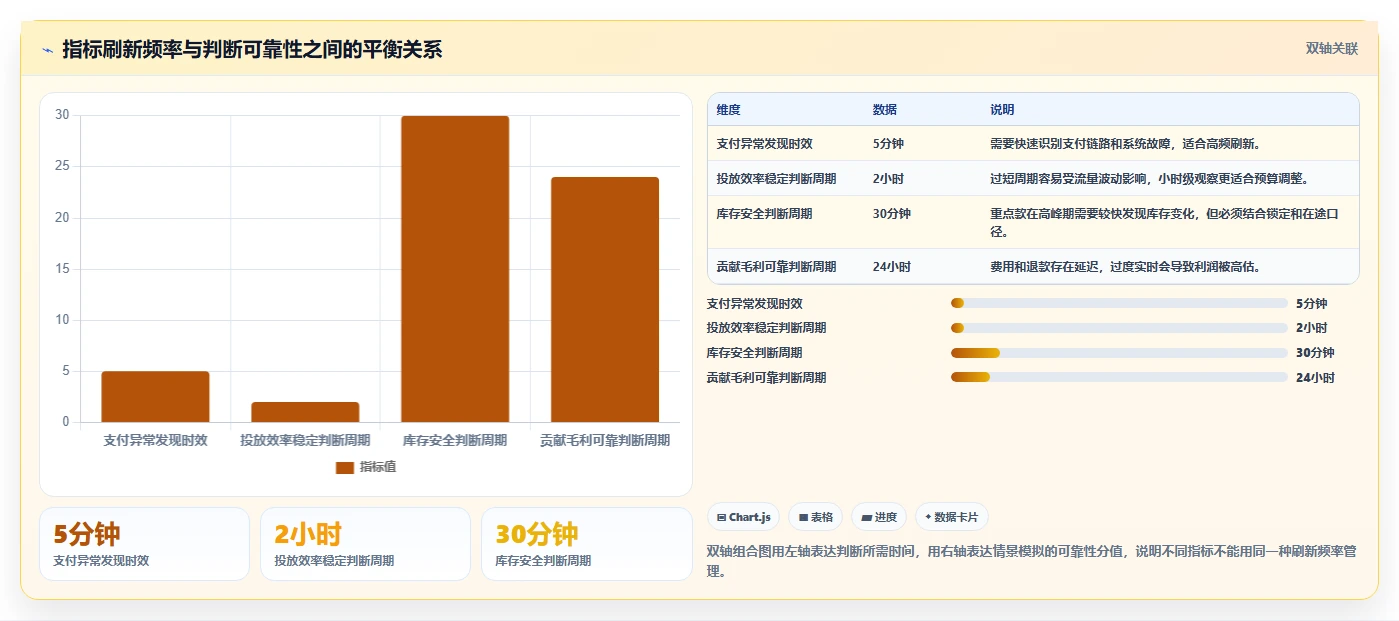Click the 数据 column header
Viewport: 1399px width, 621px height.
[x=885, y=109]
